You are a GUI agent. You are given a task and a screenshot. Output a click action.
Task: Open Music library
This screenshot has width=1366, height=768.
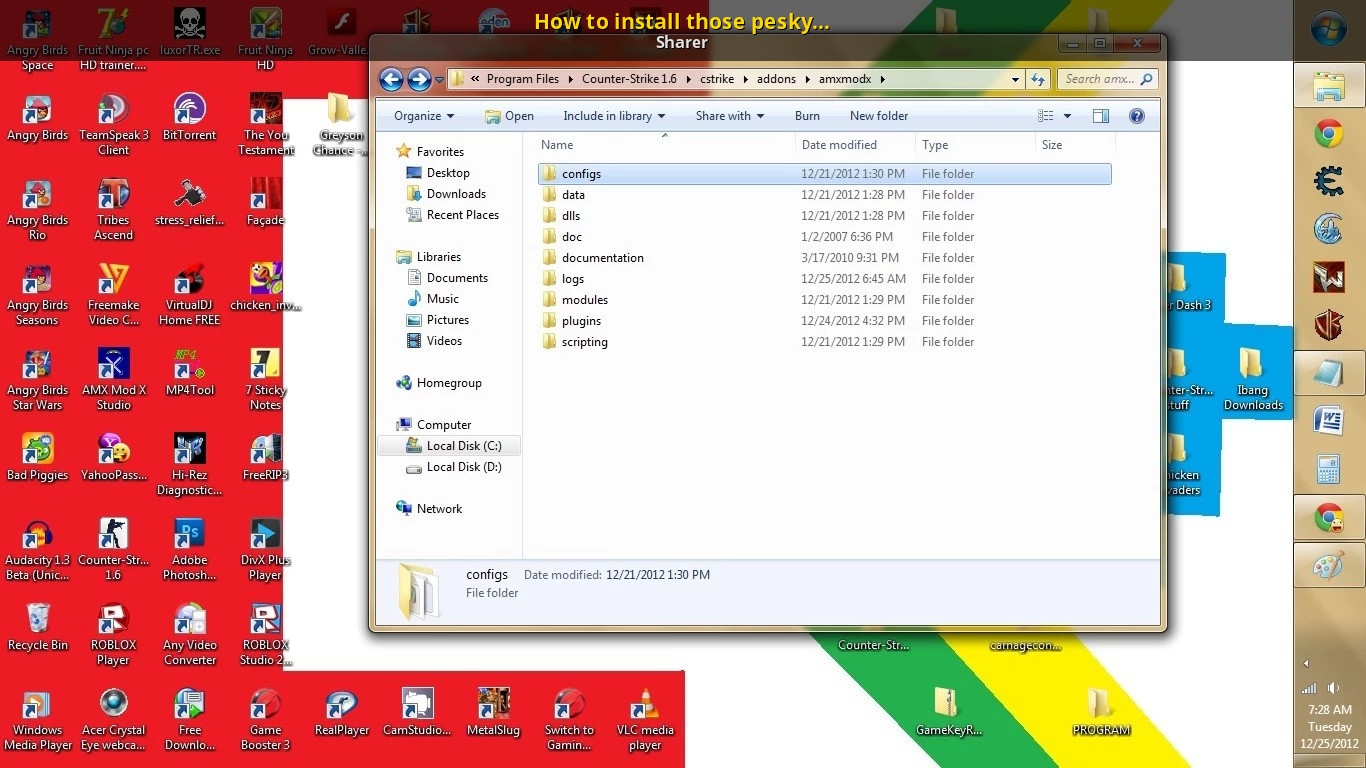pyautogui.click(x=443, y=299)
